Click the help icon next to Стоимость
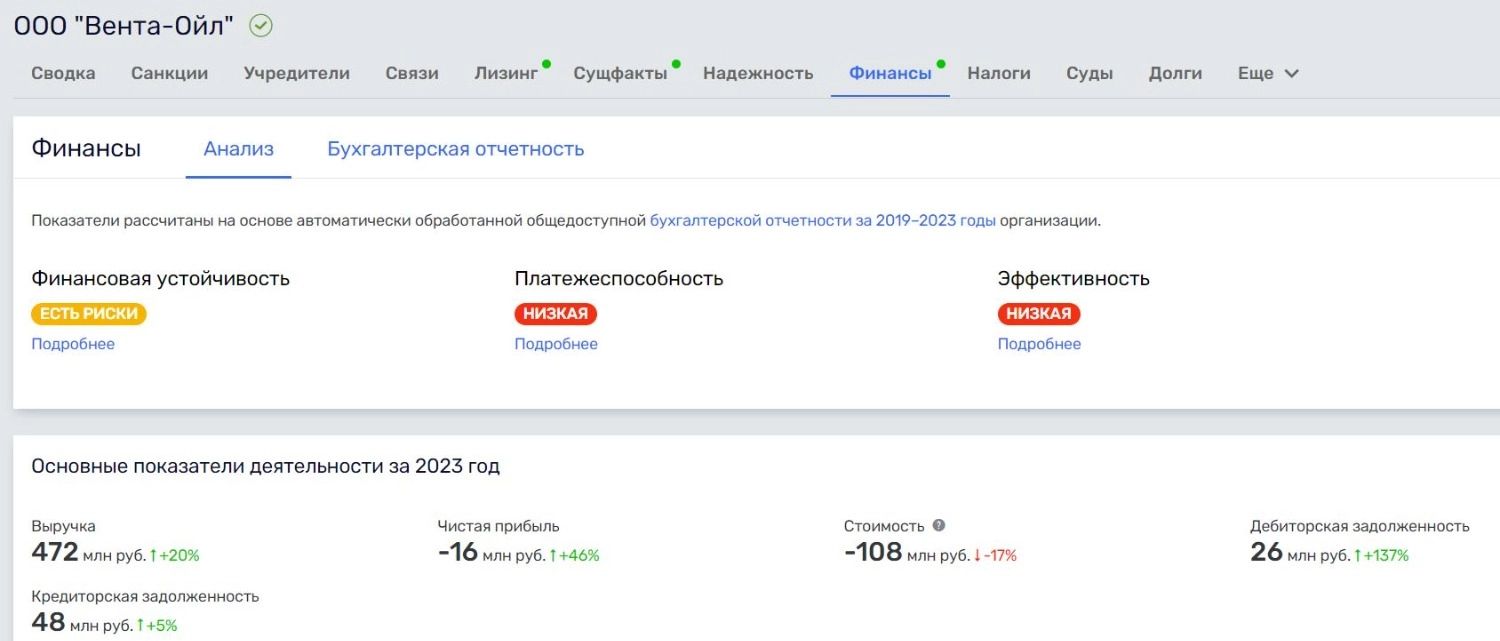Image resolution: width=1500 pixels, height=641 pixels. 939,525
